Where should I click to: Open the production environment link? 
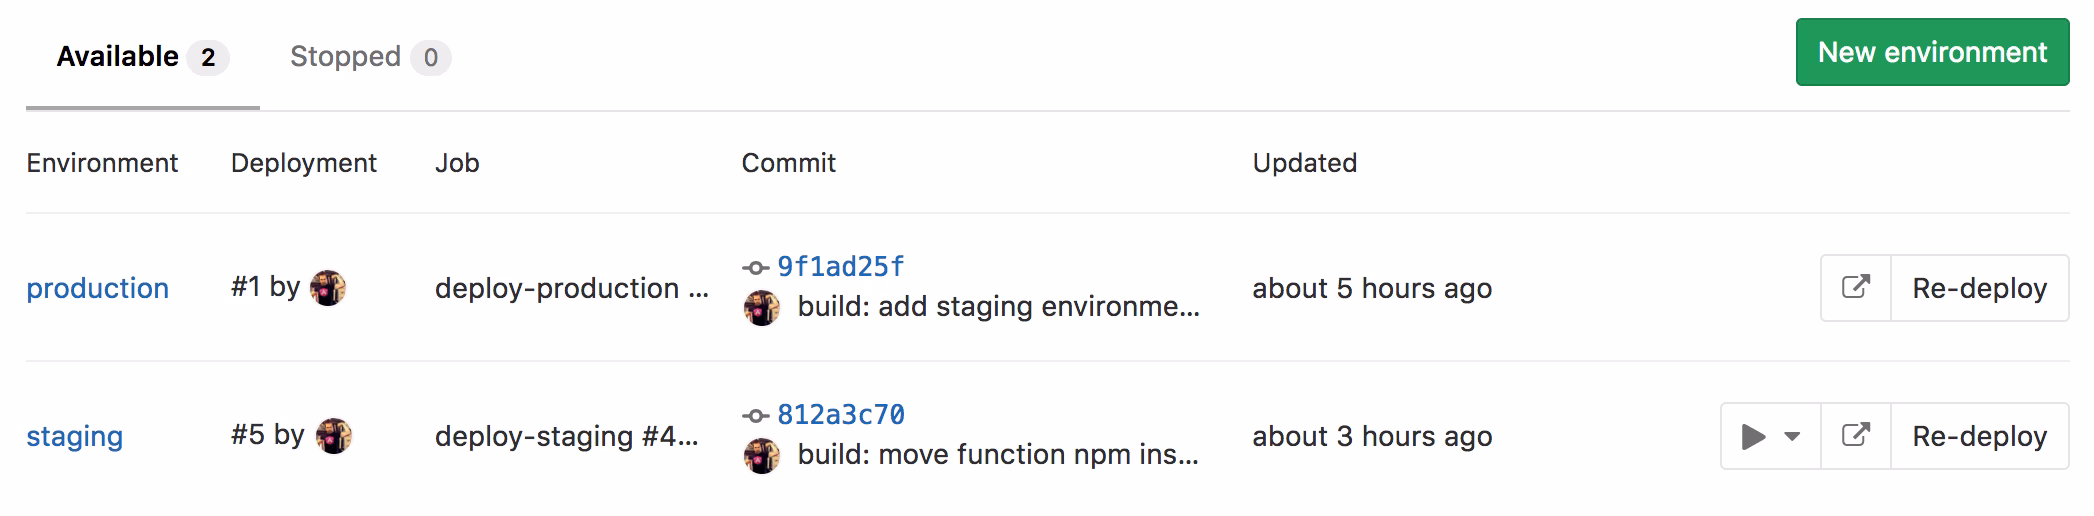click(x=97, y=288)
